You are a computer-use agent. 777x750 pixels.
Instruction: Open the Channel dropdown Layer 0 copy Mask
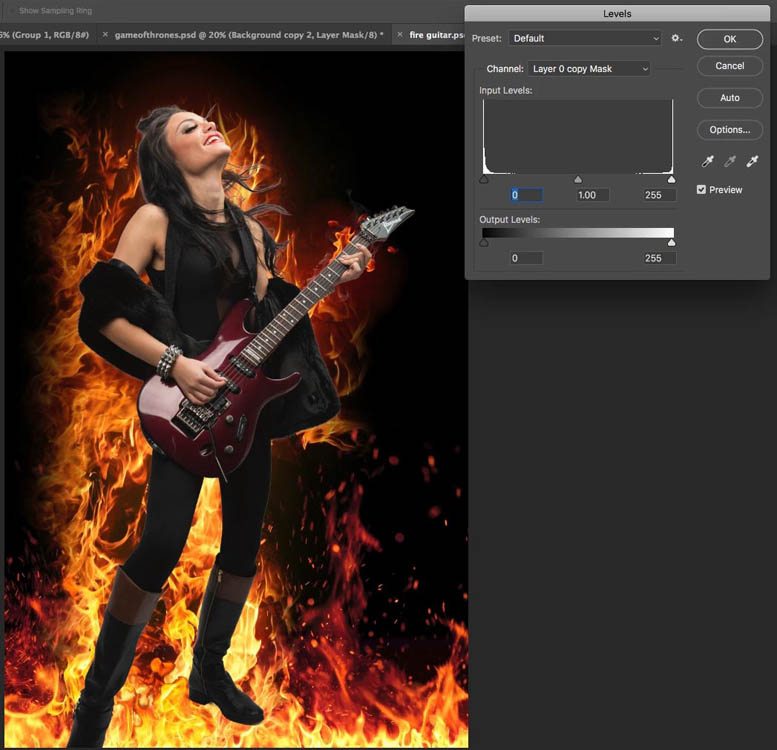coord(589,69)
